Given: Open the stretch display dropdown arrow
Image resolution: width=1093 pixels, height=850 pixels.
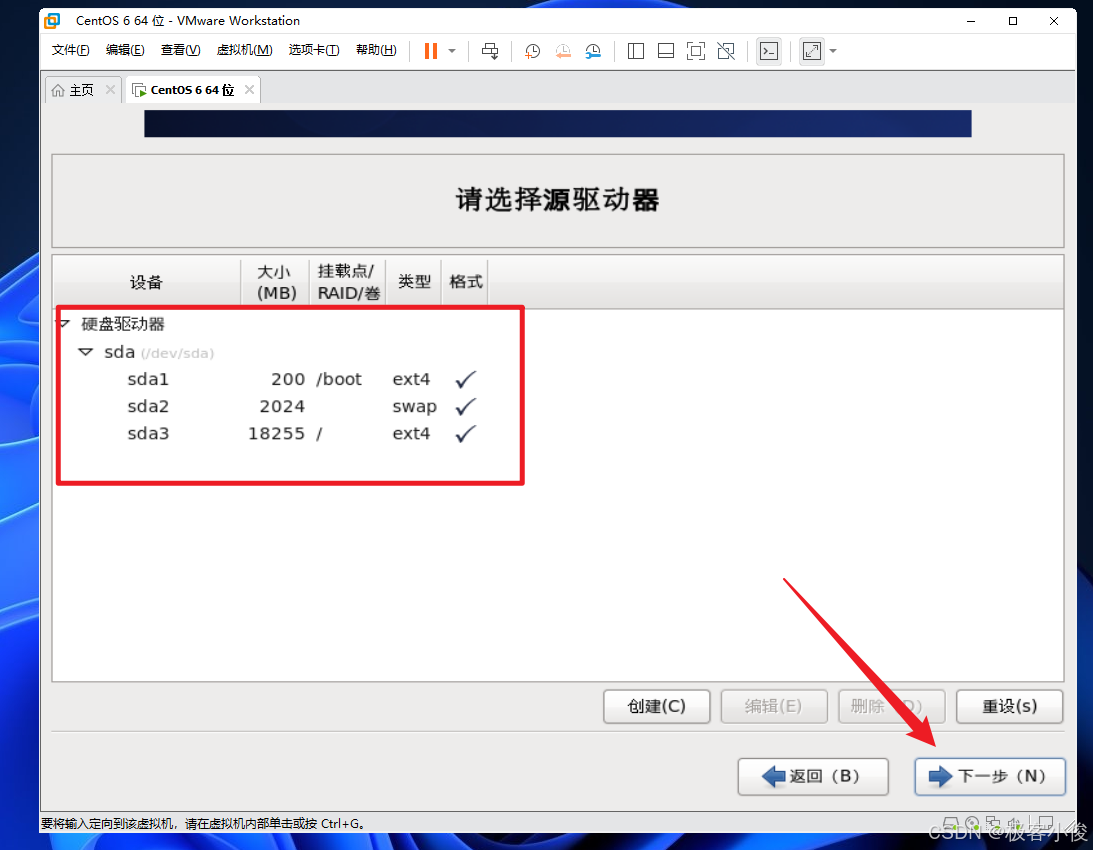Looking at the screenshot, I should coord(833,51).
